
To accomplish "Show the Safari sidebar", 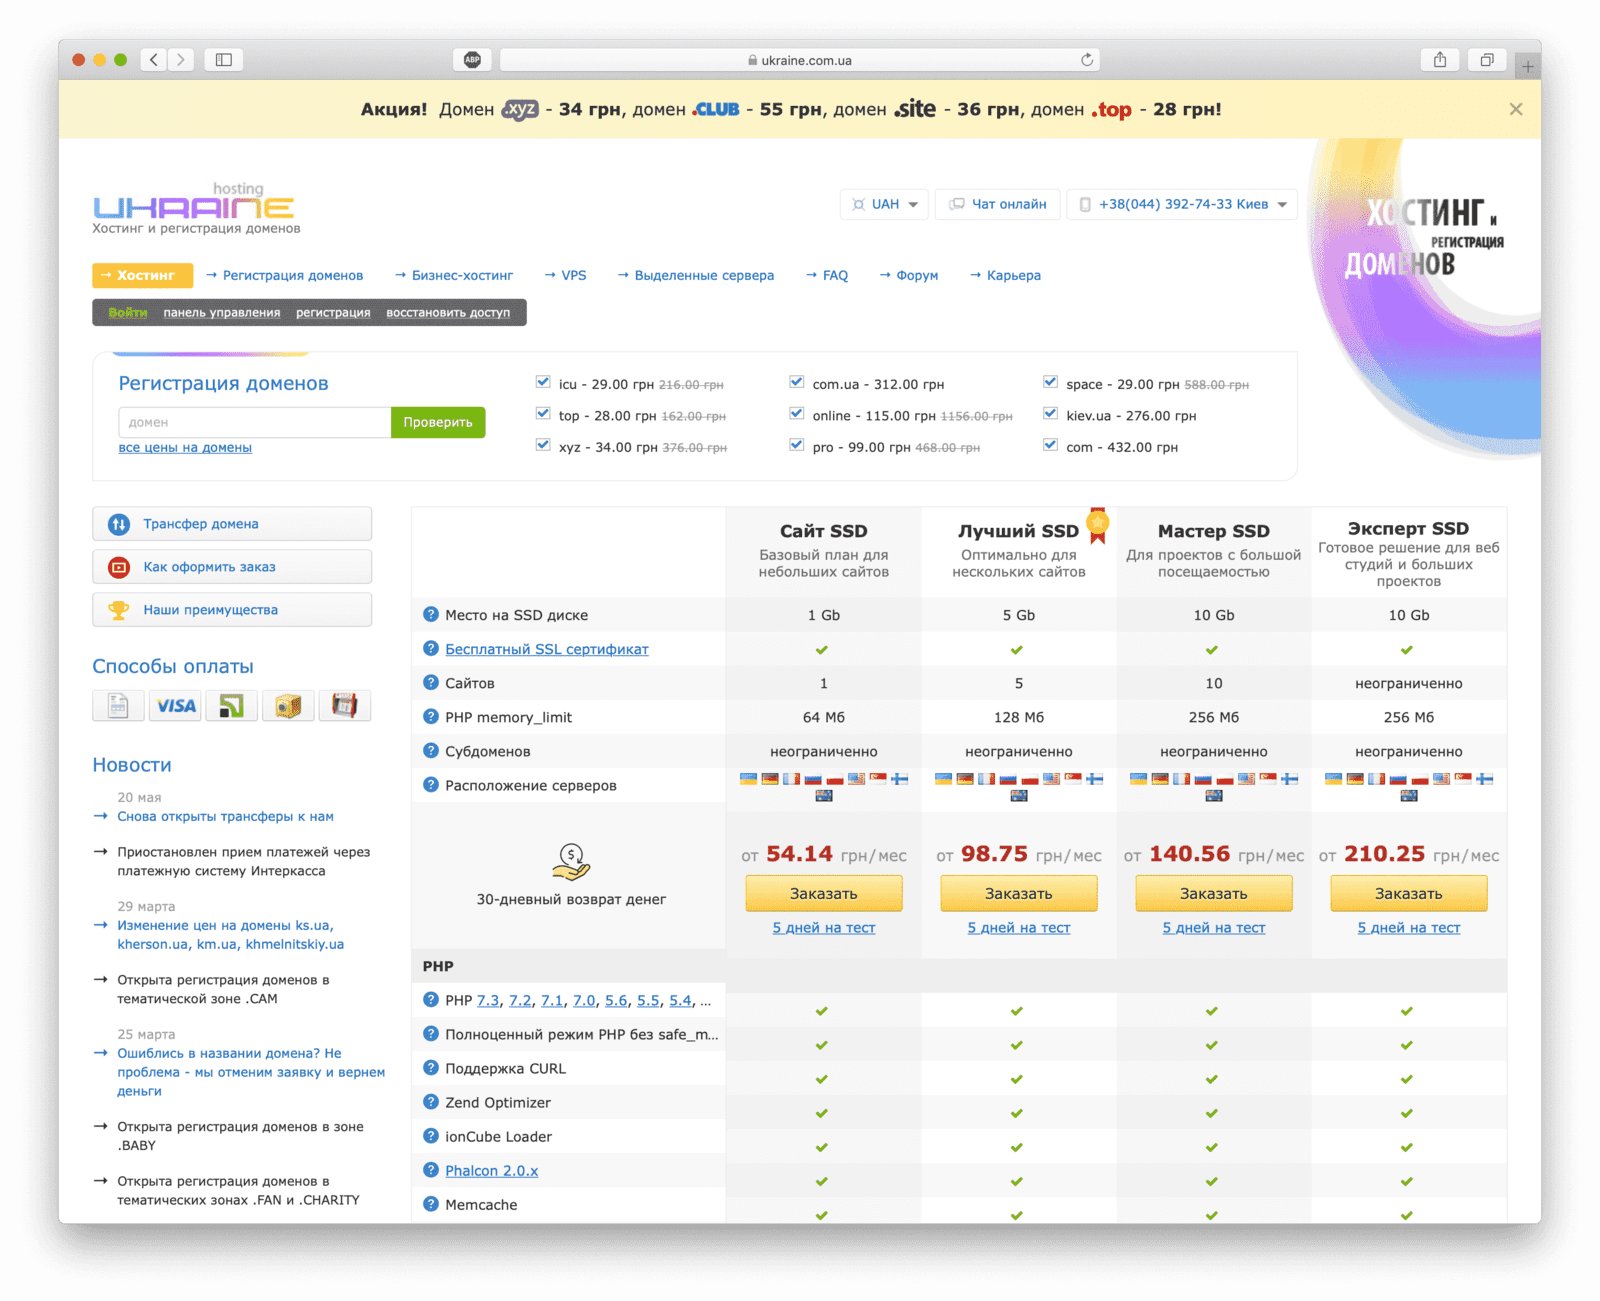I will (224, 60).
